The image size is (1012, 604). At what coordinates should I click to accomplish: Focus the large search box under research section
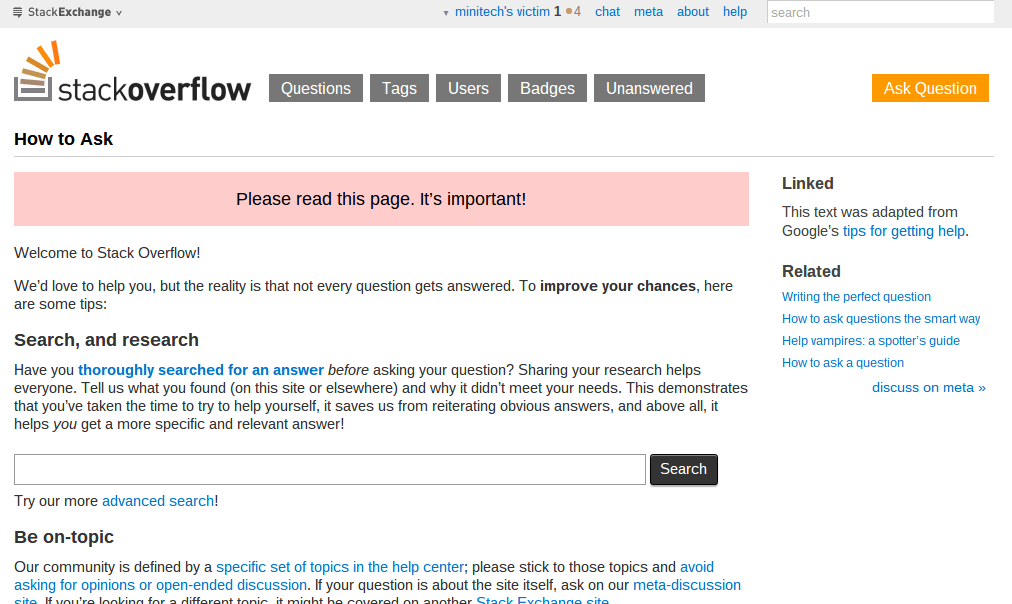click(330, 469)
